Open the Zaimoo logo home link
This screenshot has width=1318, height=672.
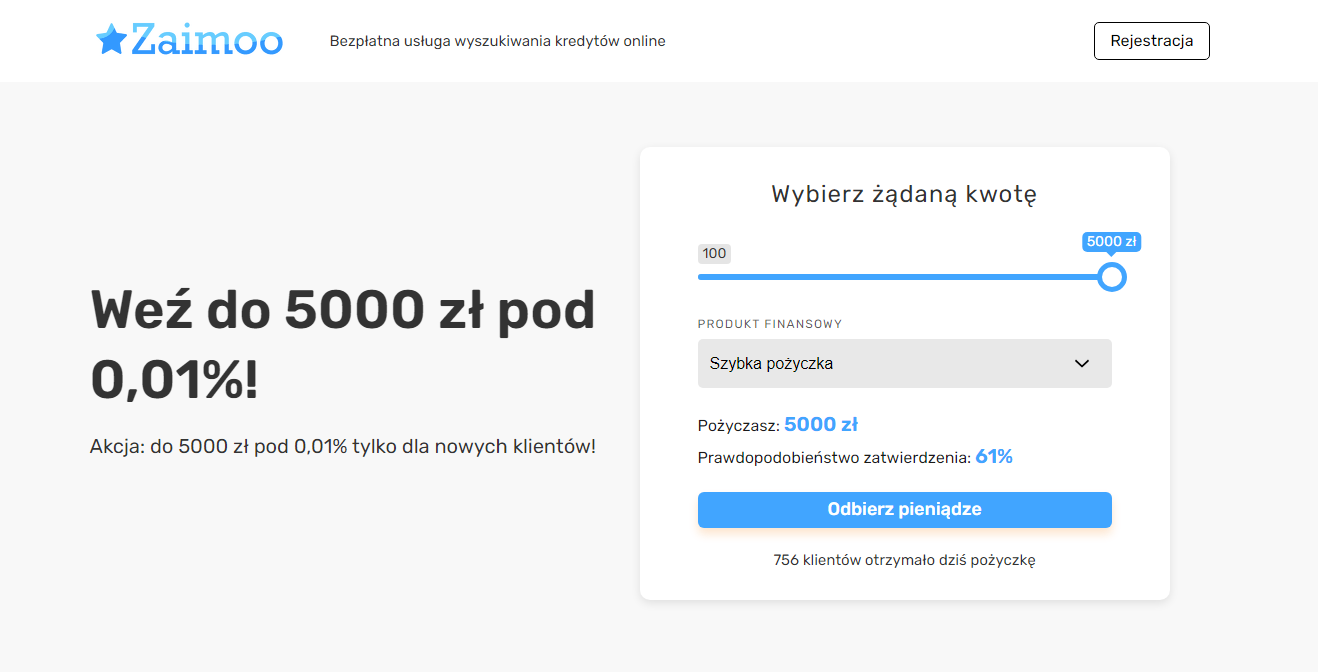[x=190, y=40]
